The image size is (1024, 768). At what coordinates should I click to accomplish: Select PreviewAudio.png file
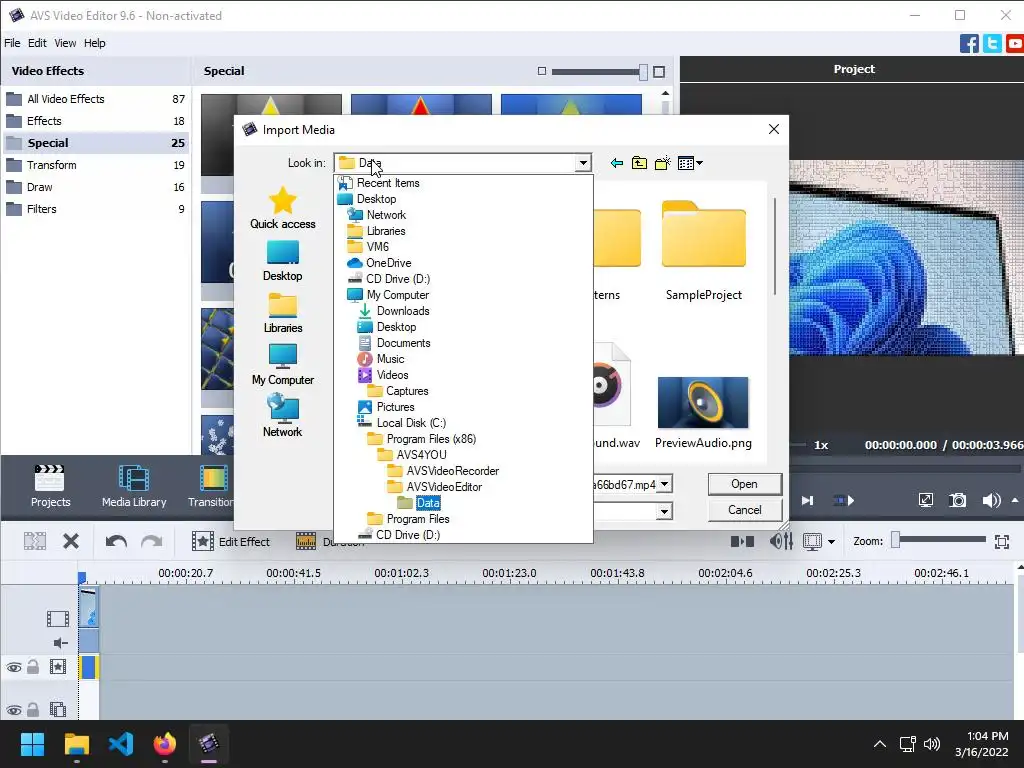(x=703, y=413)
